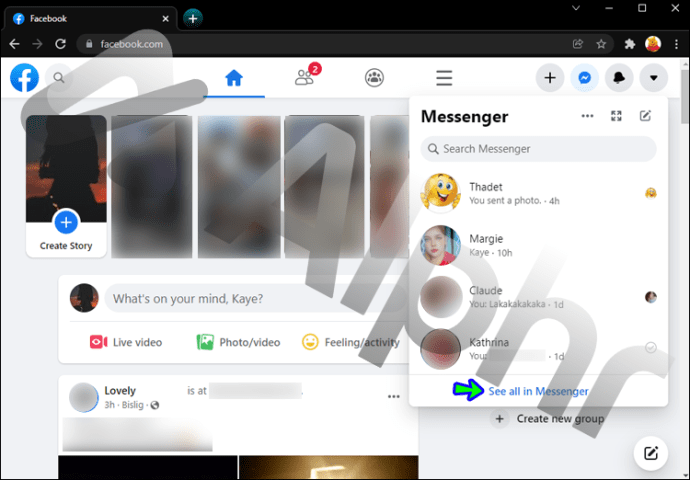
Task: Open the hamburger menu tab
Action: (444, 78)
